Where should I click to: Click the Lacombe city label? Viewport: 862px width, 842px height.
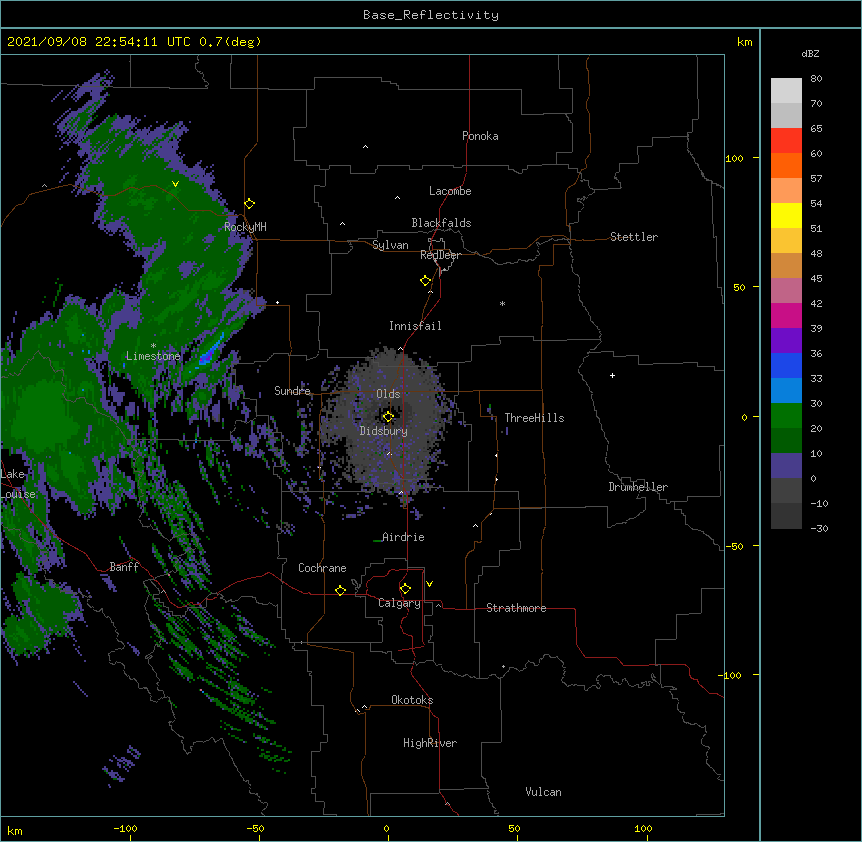click(x=450, y=191)
